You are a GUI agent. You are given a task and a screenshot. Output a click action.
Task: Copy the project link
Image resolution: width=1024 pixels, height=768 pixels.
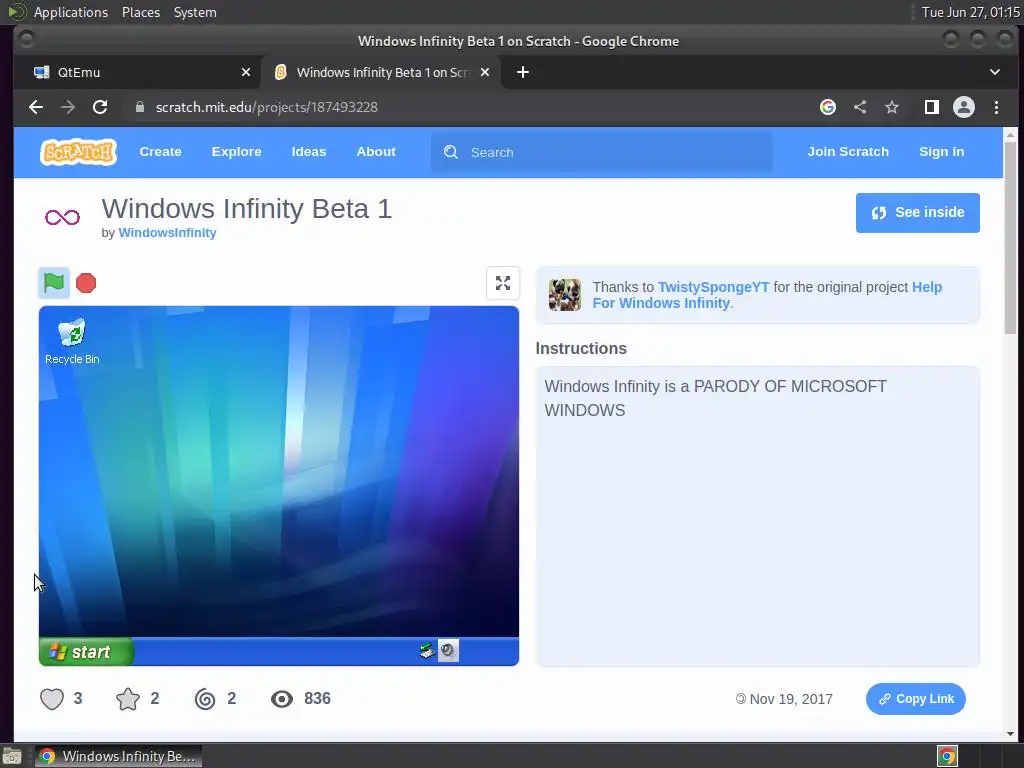(916, 699)
